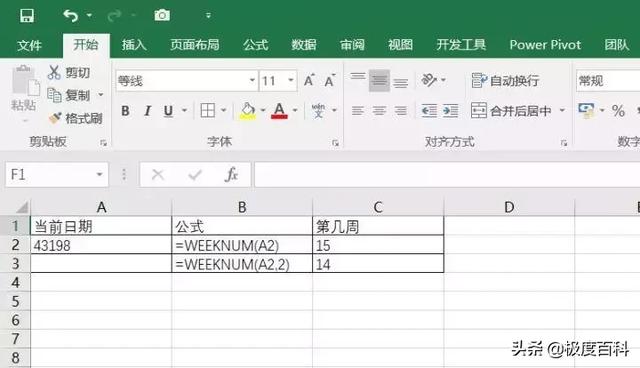Toggle Bold formatting

tap(125, 111)
